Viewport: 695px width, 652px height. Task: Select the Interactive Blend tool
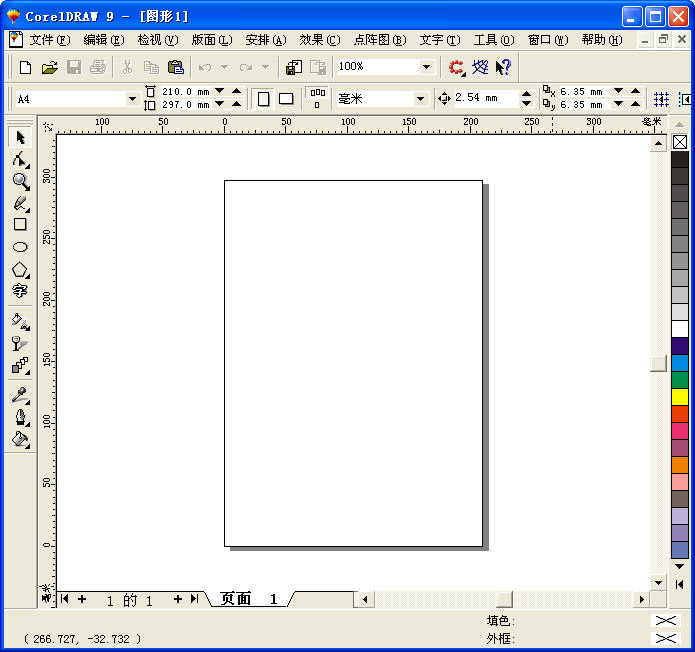[x=20, y=365]
